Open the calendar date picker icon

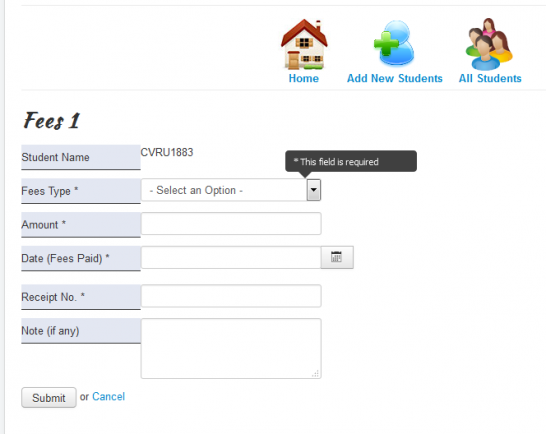pos(337,257)
